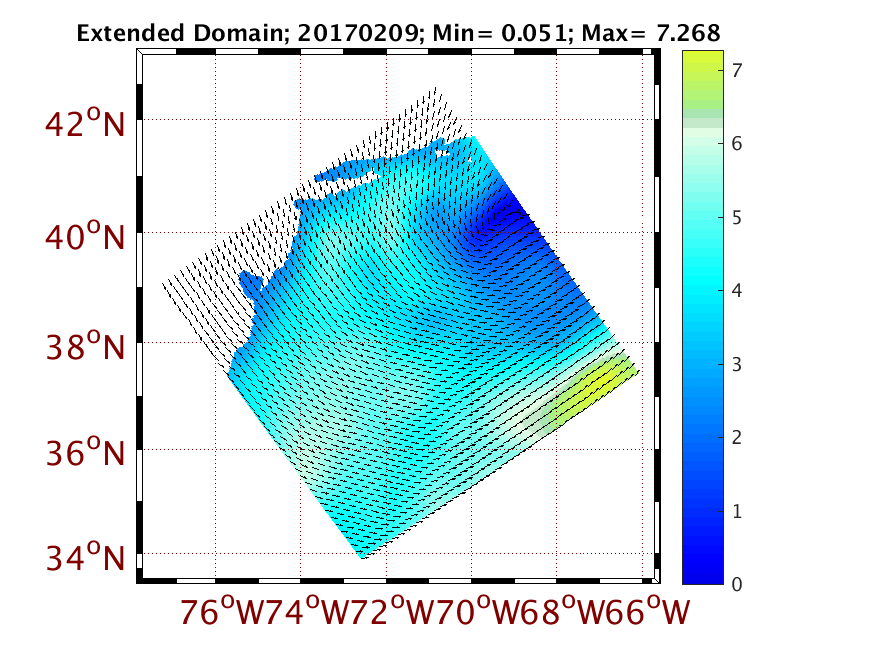Screen dimensions: 874x655
Task: Click the 'Min= 0.051' value in title
Action: 499,33
